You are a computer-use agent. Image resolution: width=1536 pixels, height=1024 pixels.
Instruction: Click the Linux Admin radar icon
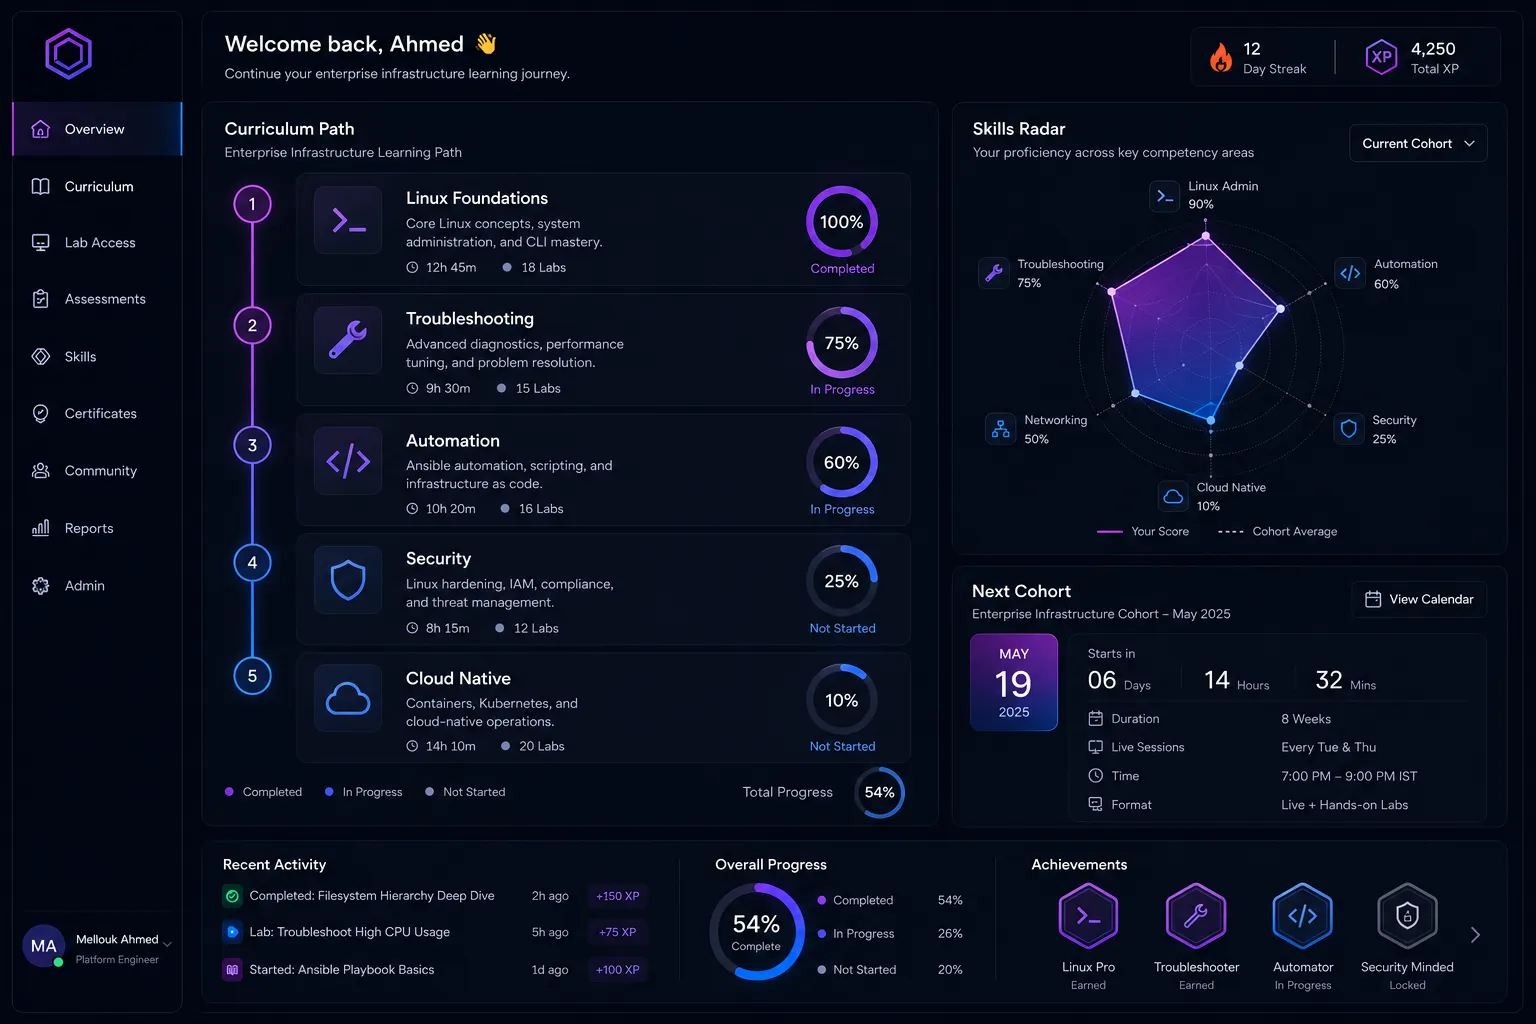coord(1165,196)
